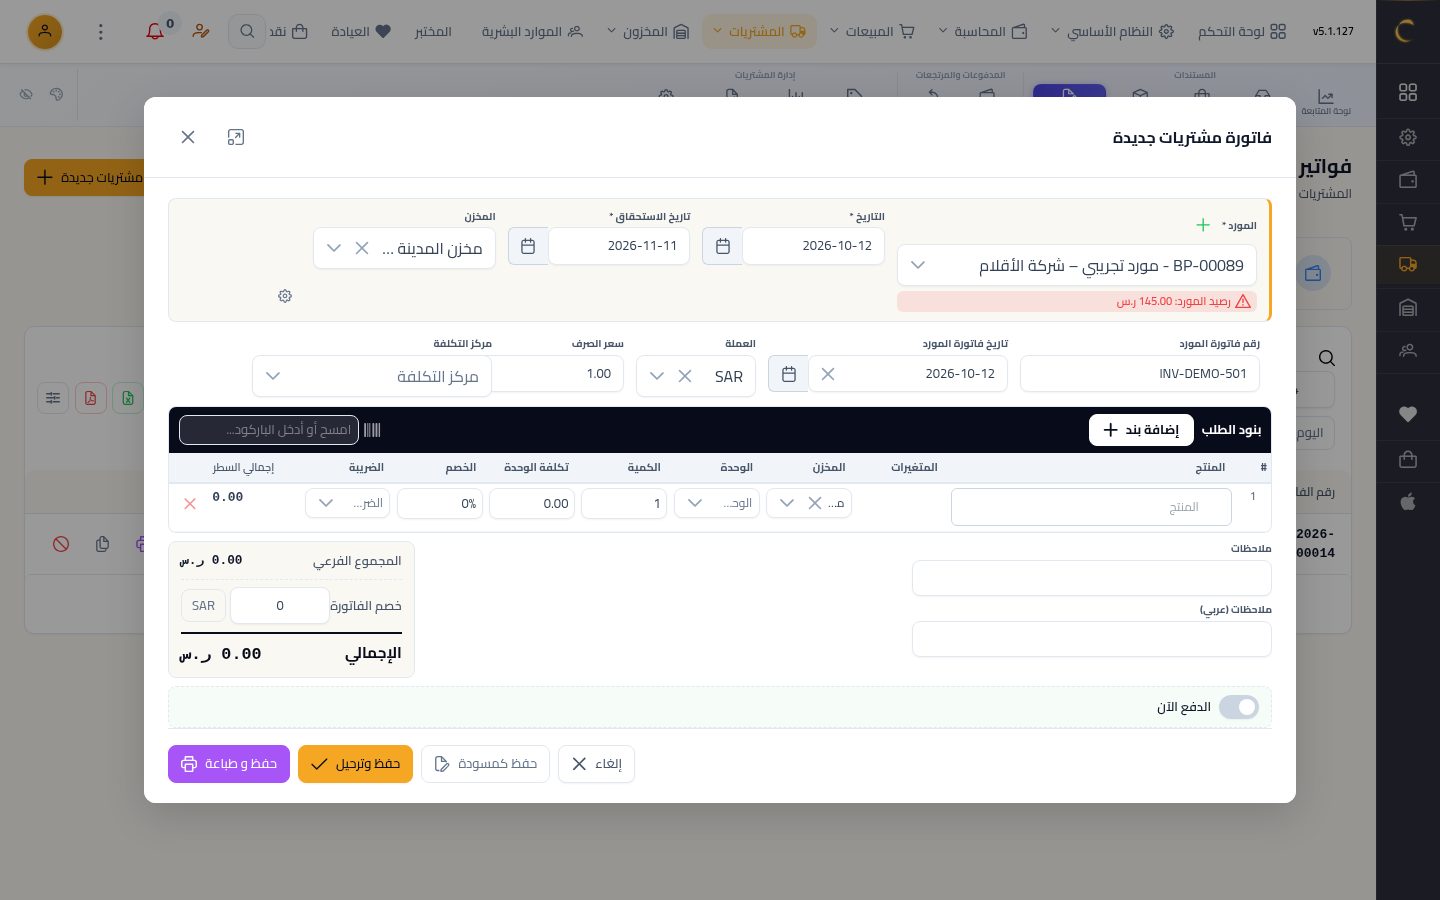
Task: Open the Purchases menu in top navigation
Action: (759, 32)
